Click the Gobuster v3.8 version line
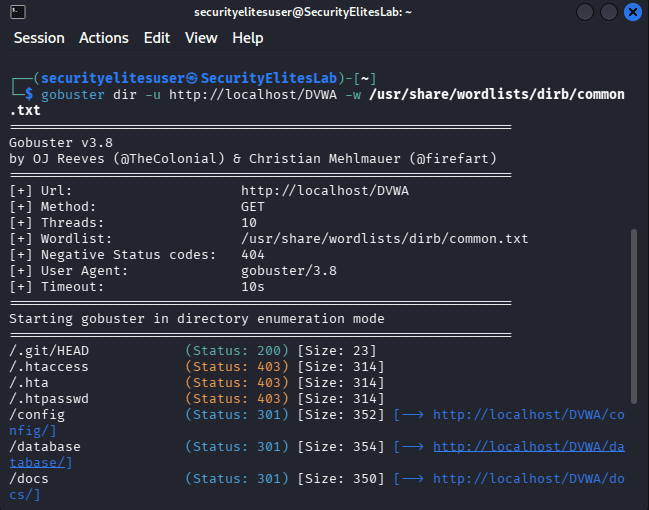Screen dimensions: 649x510 (x=61, y=142)
